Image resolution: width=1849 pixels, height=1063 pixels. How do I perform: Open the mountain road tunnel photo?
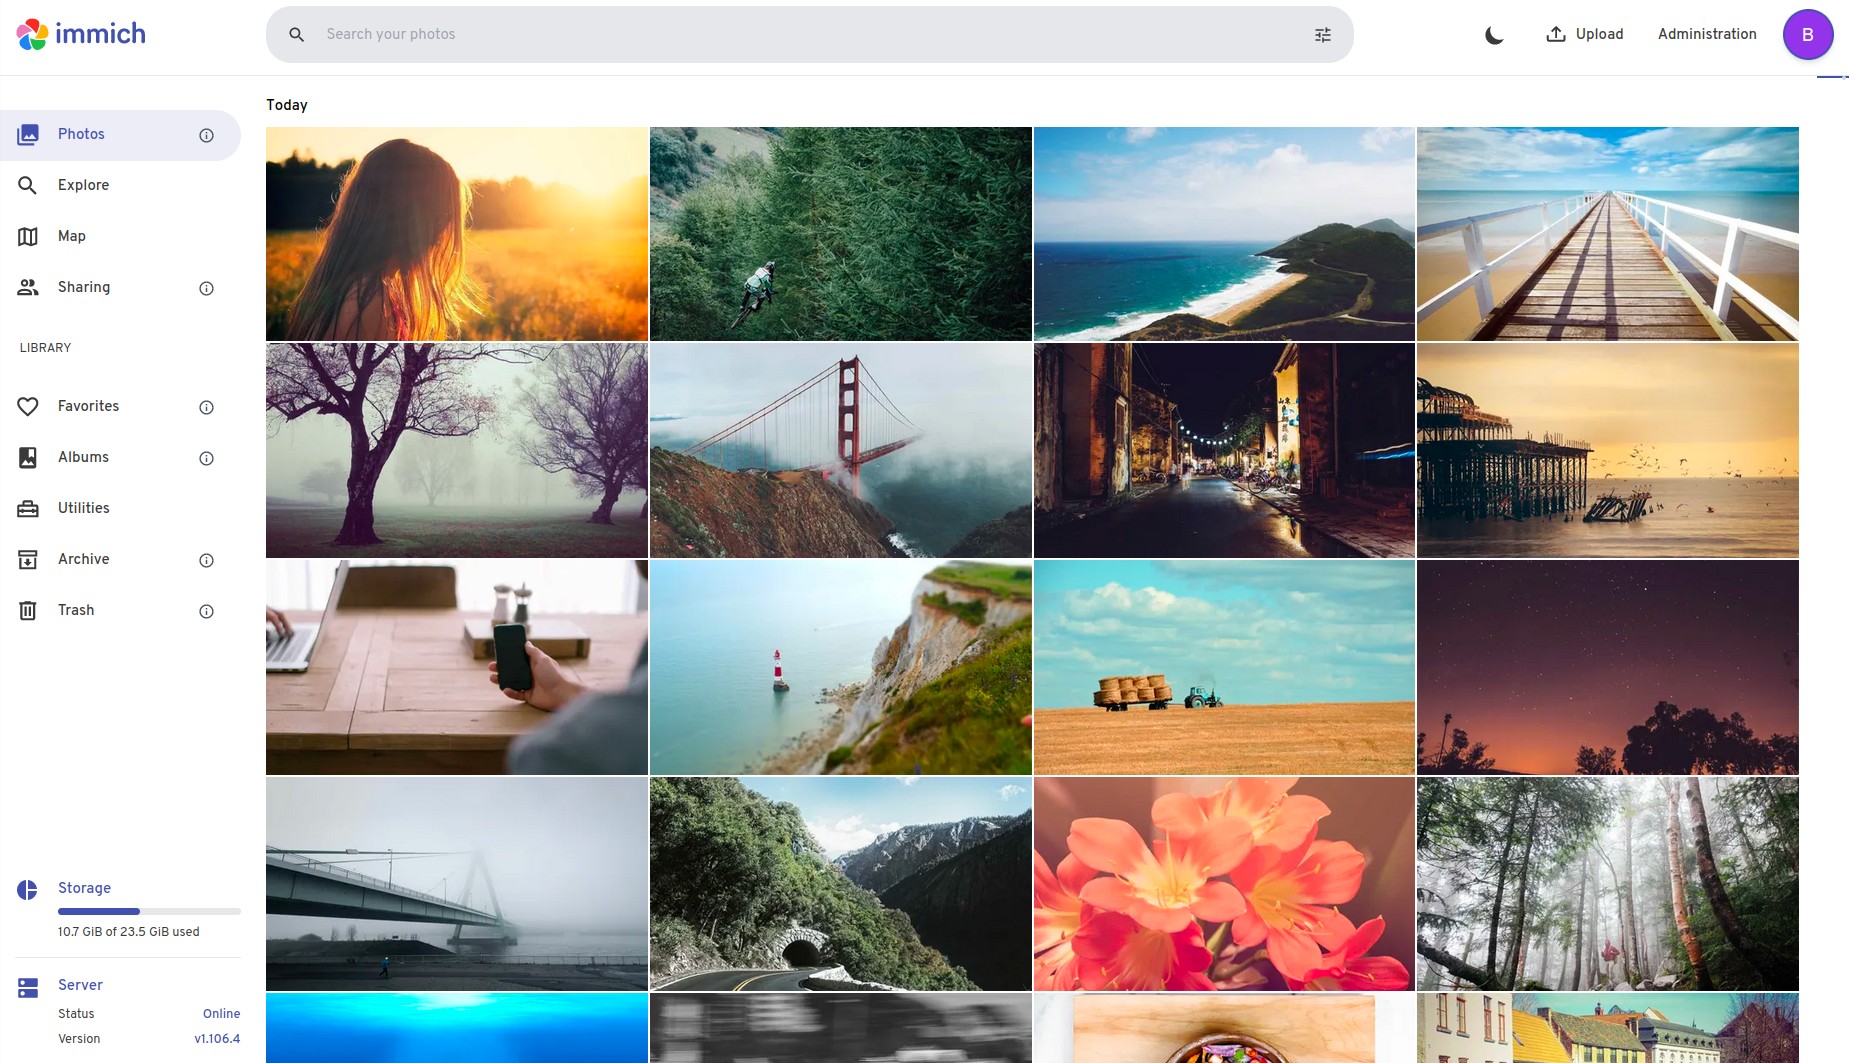click(841, 884)
